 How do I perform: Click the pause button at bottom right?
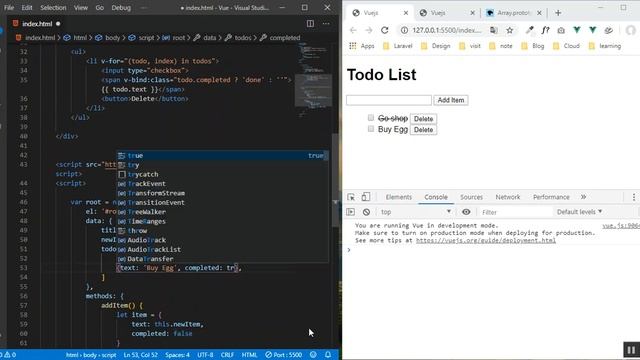[631, 350]
